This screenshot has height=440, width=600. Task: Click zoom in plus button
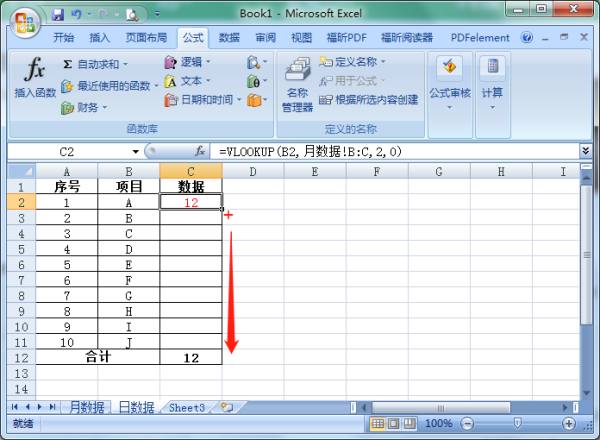click(x=569, y=424)
